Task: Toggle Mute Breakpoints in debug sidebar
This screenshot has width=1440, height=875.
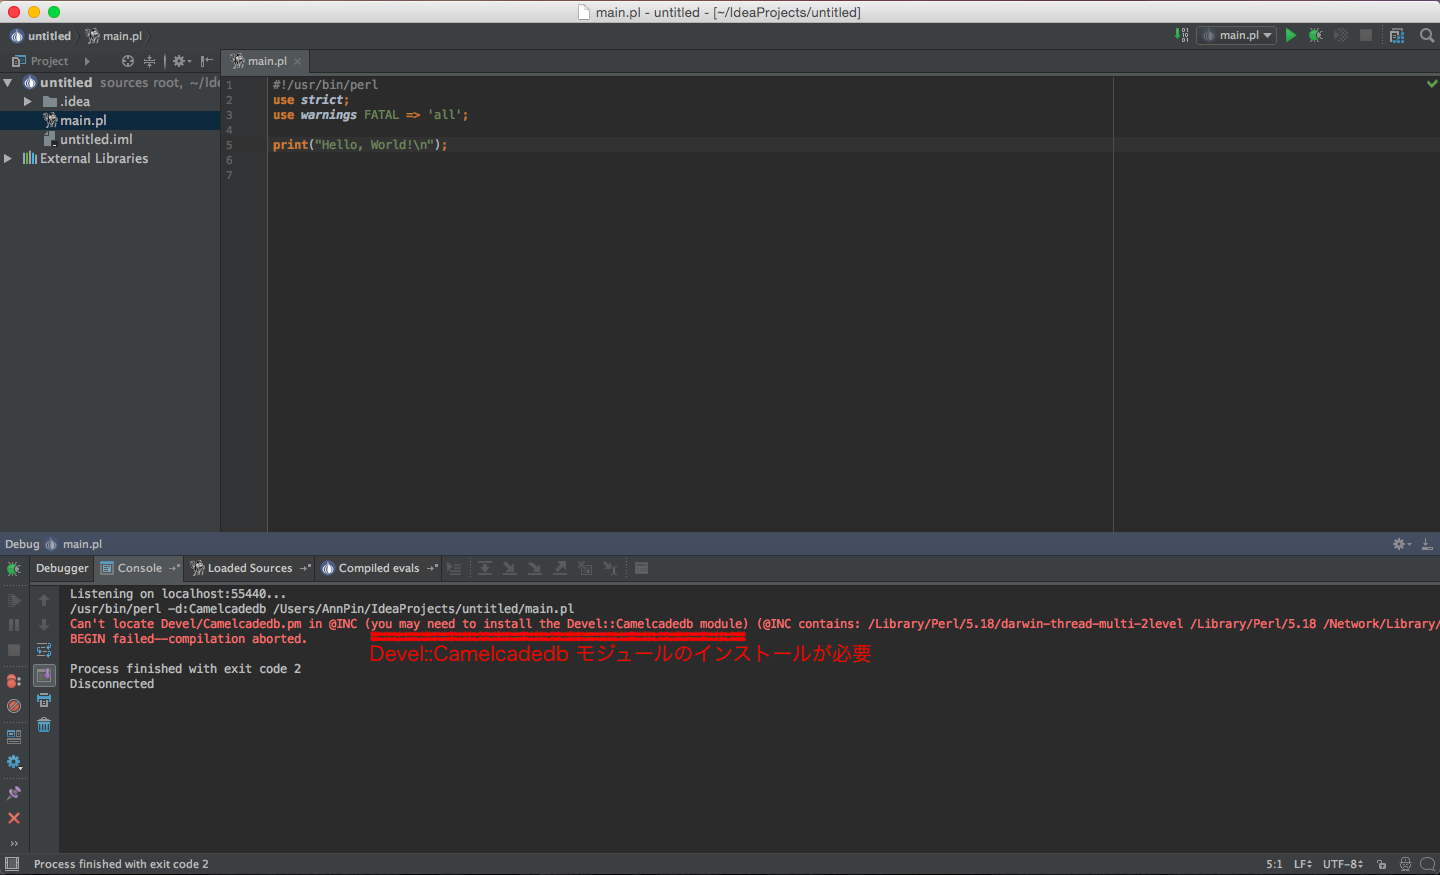Action: pyautogui.click(x=14, y=706)
